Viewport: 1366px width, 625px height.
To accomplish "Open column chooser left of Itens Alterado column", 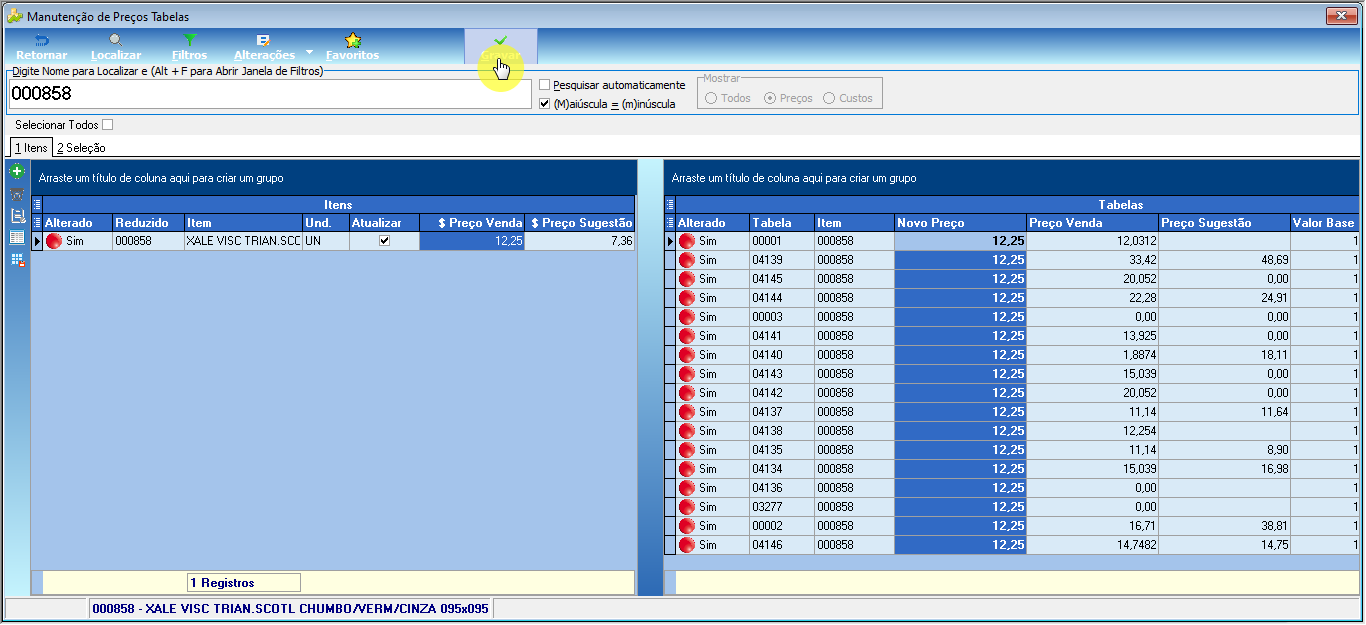I will [37, 222].
